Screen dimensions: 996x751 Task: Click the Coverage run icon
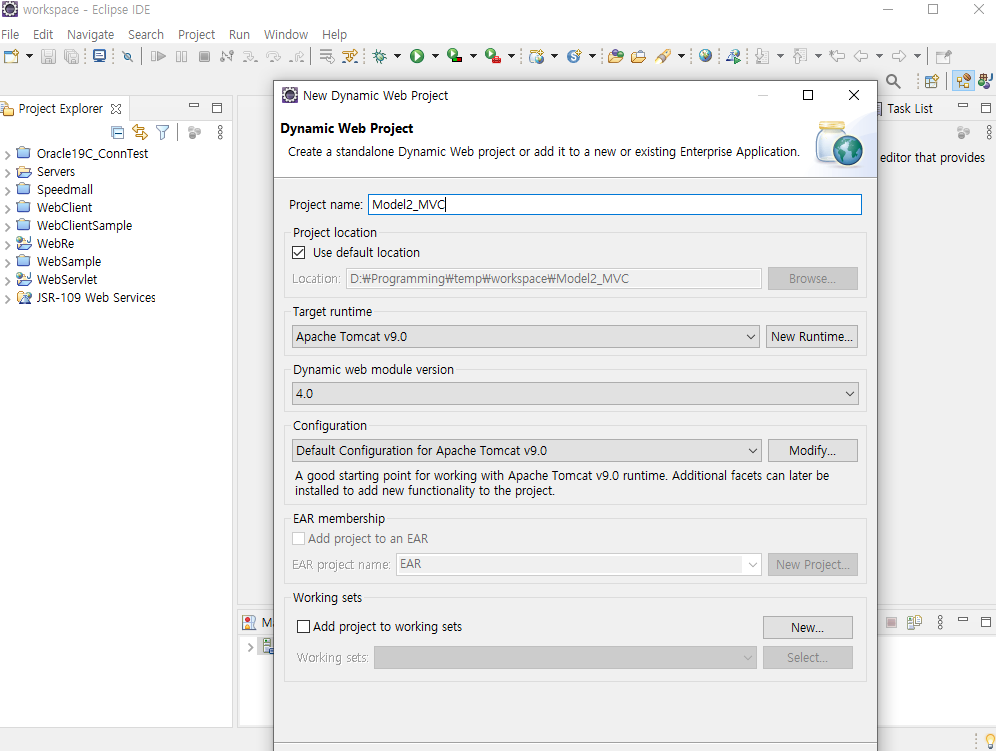coord(454,56)
